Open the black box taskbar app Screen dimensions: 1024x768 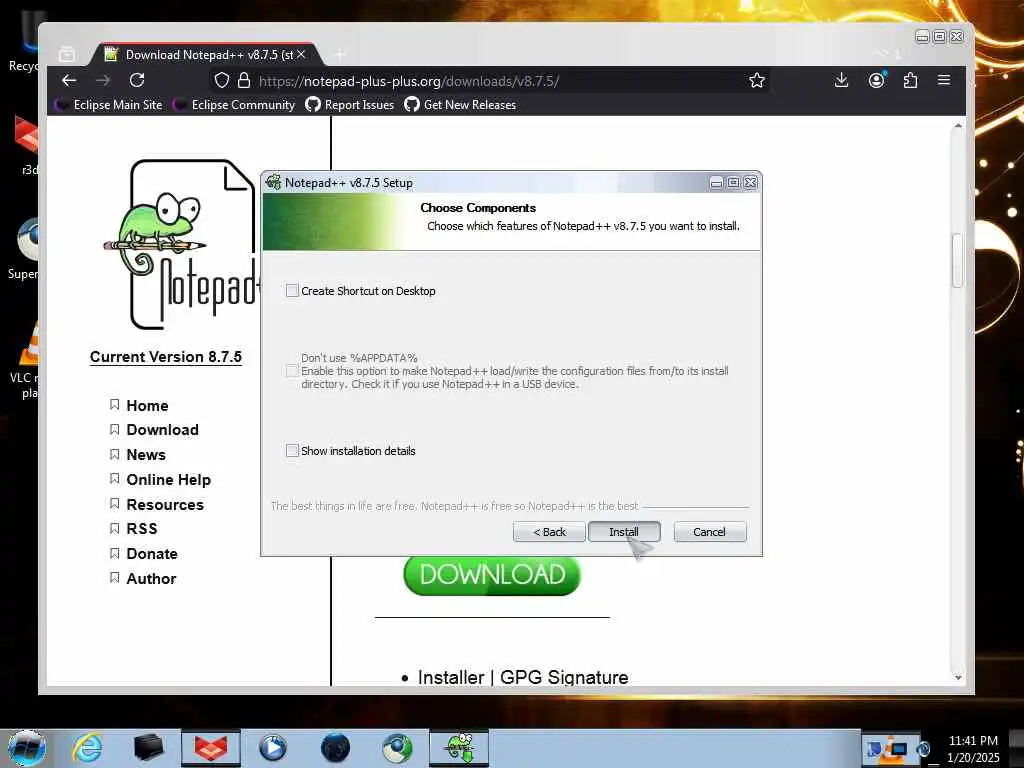pyautogui.click(x=148, y=748)
